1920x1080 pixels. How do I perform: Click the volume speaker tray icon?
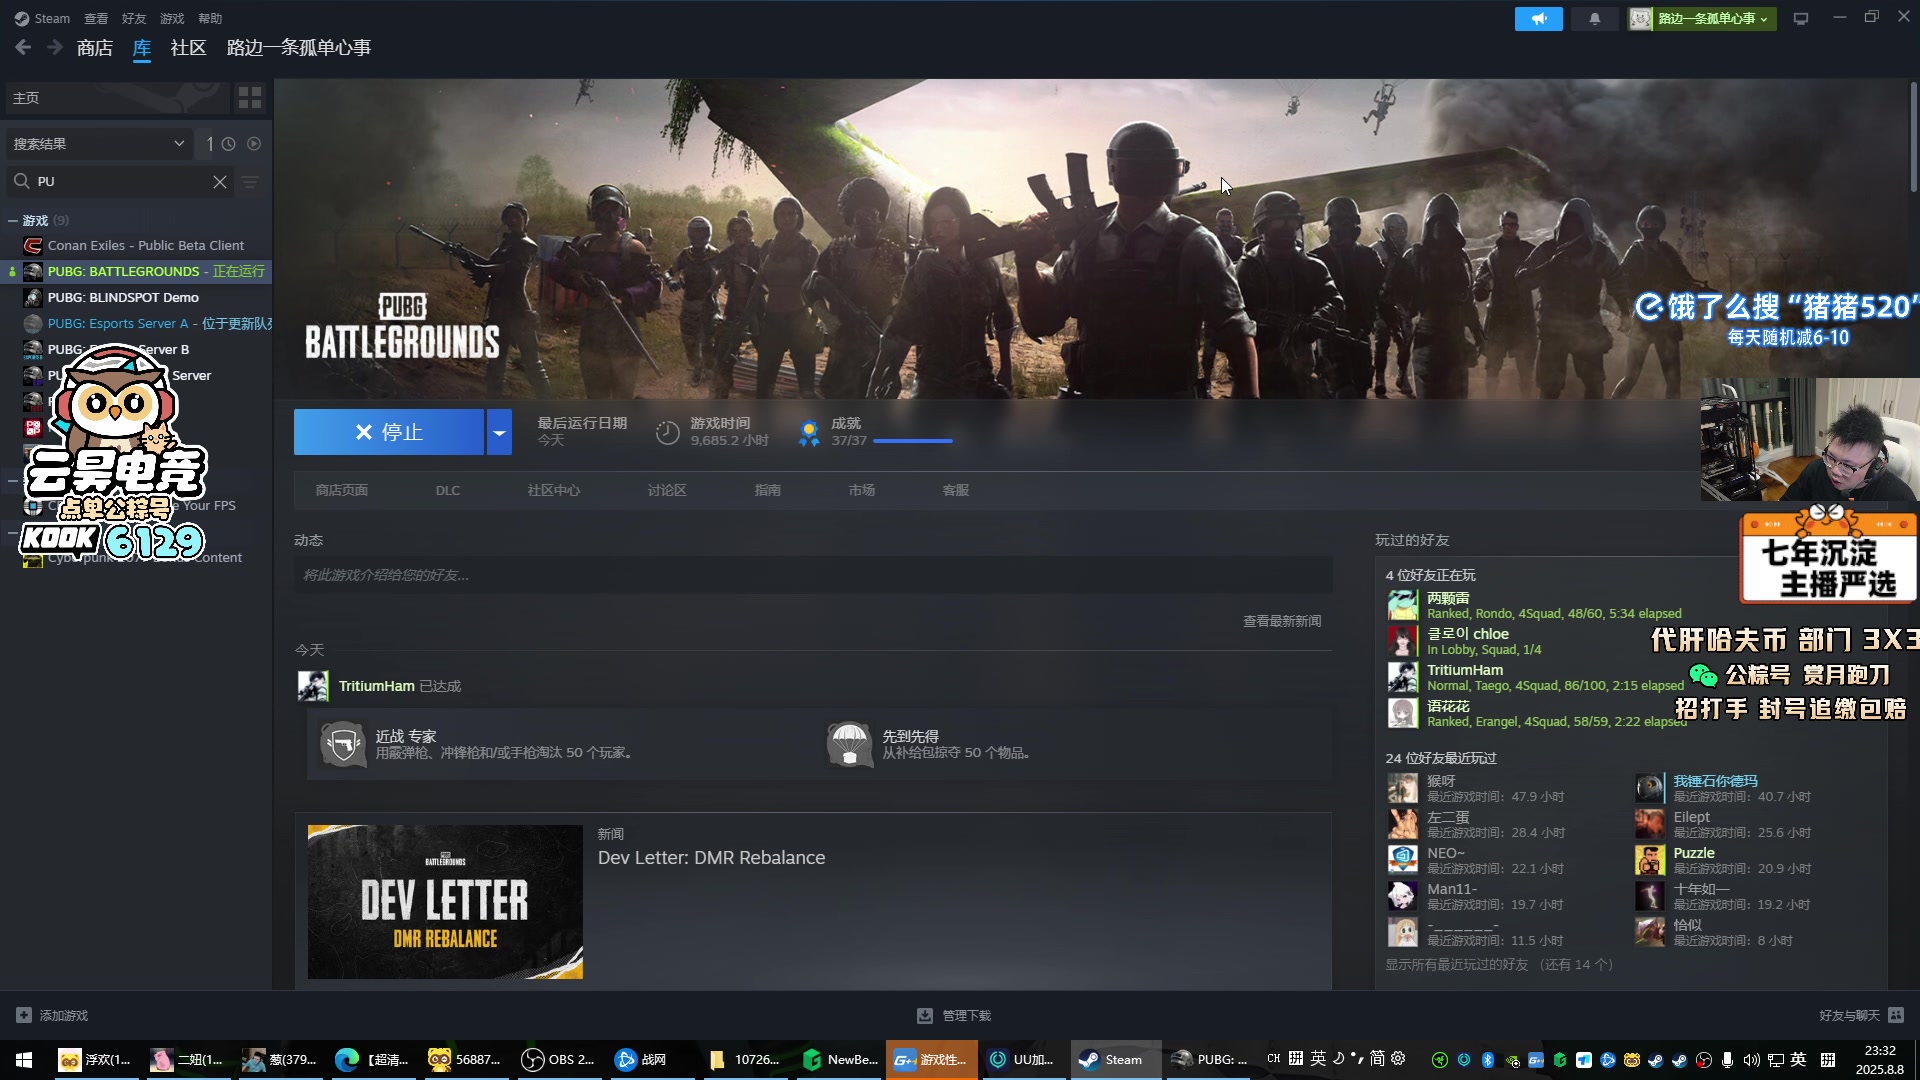click(x=1751, y=1060)
